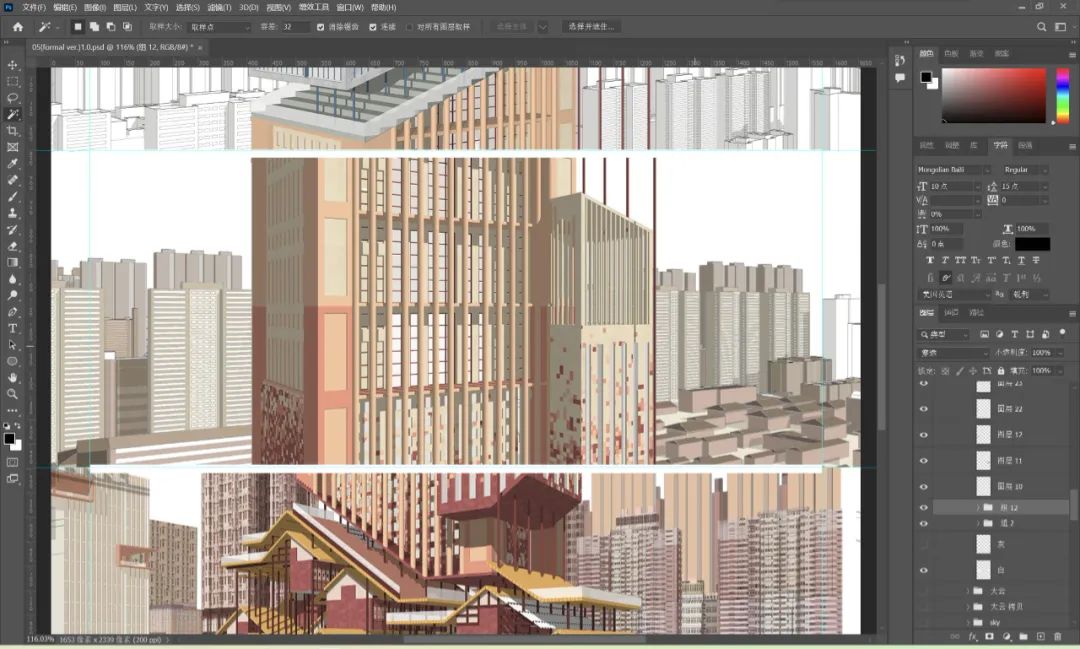Select the Gradient tool
Screen dimensions: 1080x649
(12, 262)
